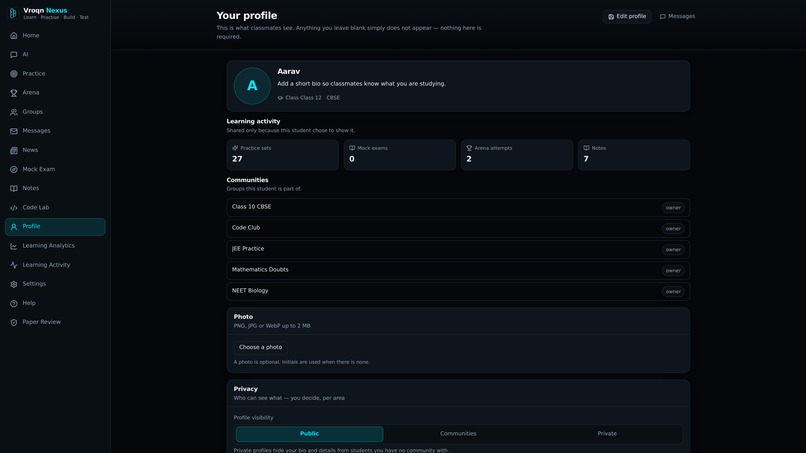Open the Code Club community row

pyautogui.click(x=458, y=228)
